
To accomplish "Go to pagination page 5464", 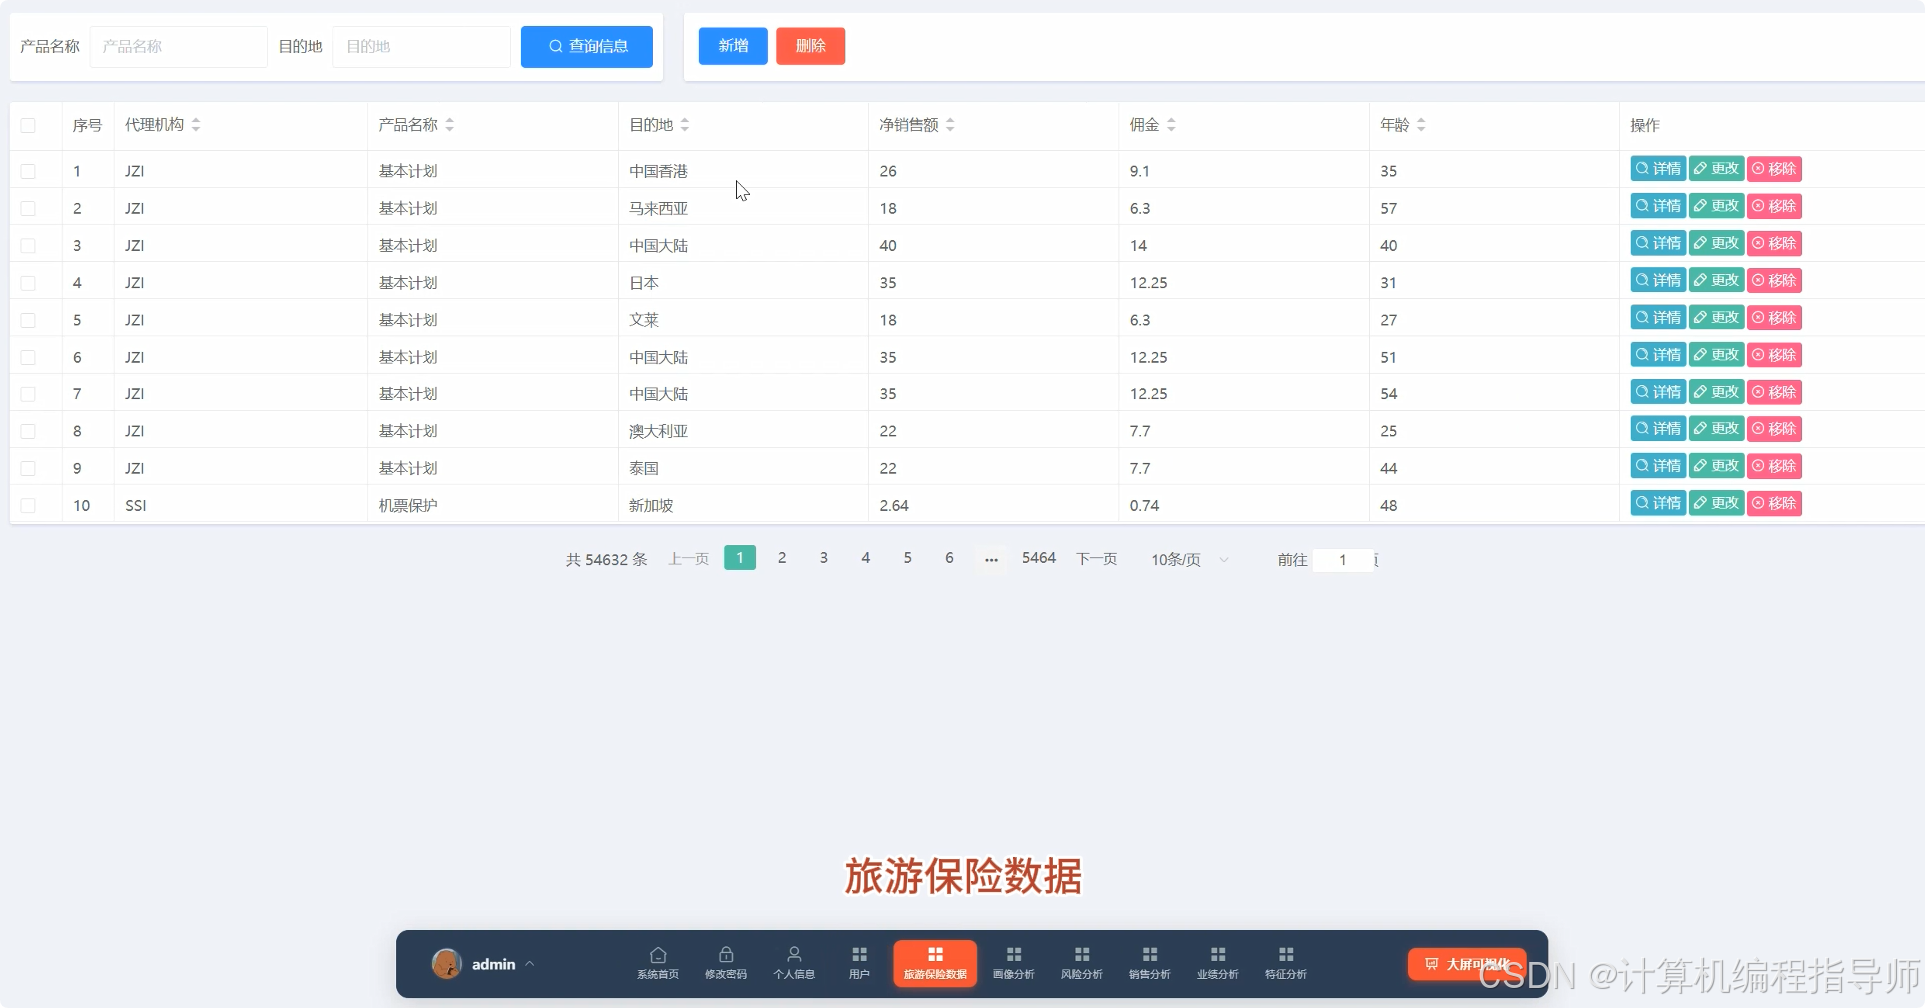I will point(1038,558).
